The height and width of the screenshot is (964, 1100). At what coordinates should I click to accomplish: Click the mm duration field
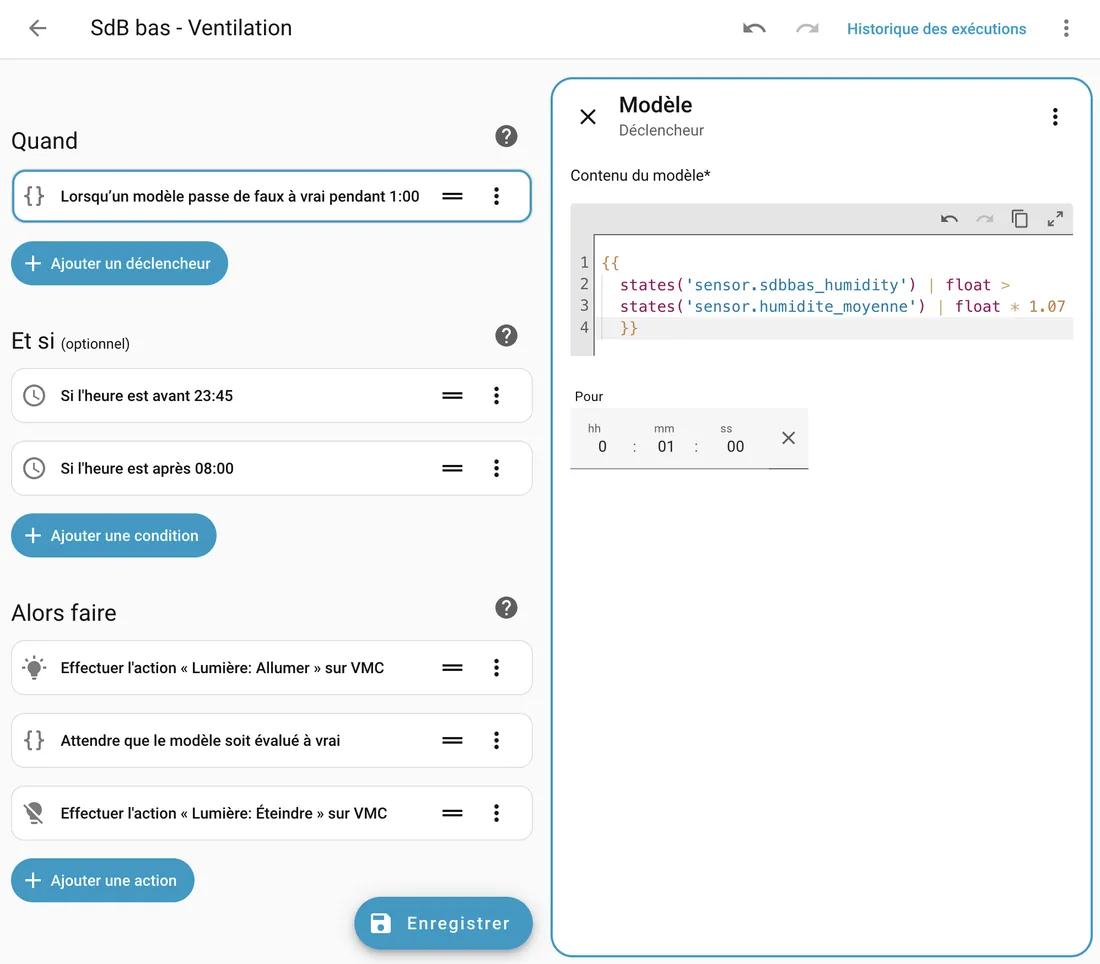tap(665, 446)
